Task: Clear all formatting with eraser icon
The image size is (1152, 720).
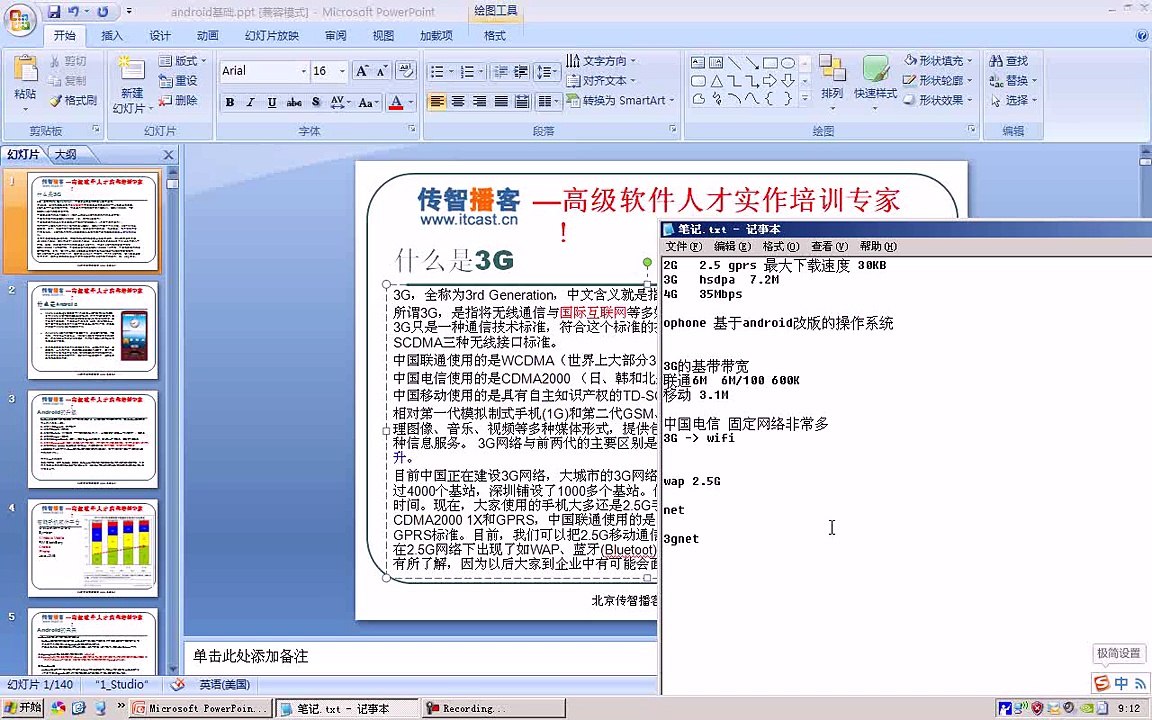Action: tap(405, 71)
